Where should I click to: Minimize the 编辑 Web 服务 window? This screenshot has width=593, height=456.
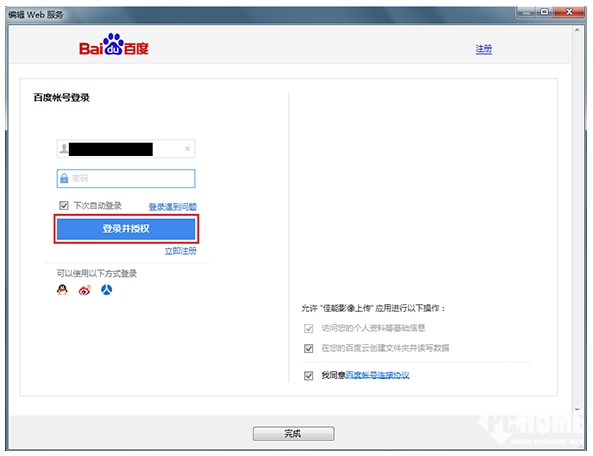[526, 12]
